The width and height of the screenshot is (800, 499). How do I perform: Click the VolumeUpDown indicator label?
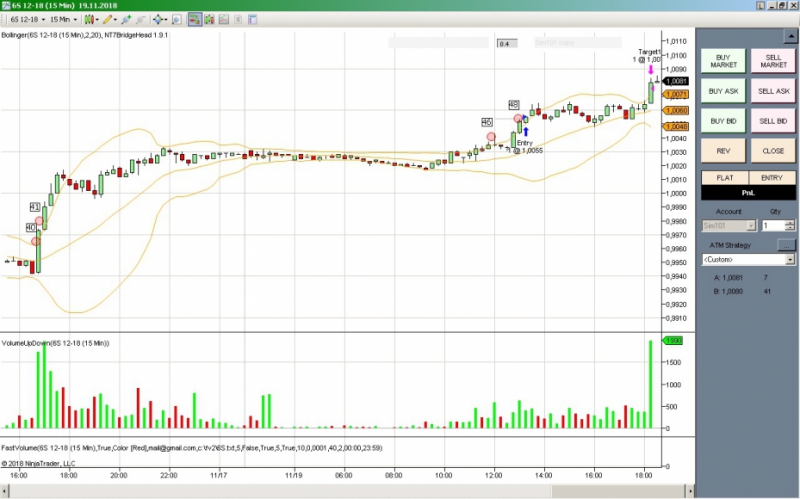[x=55, y=343]
